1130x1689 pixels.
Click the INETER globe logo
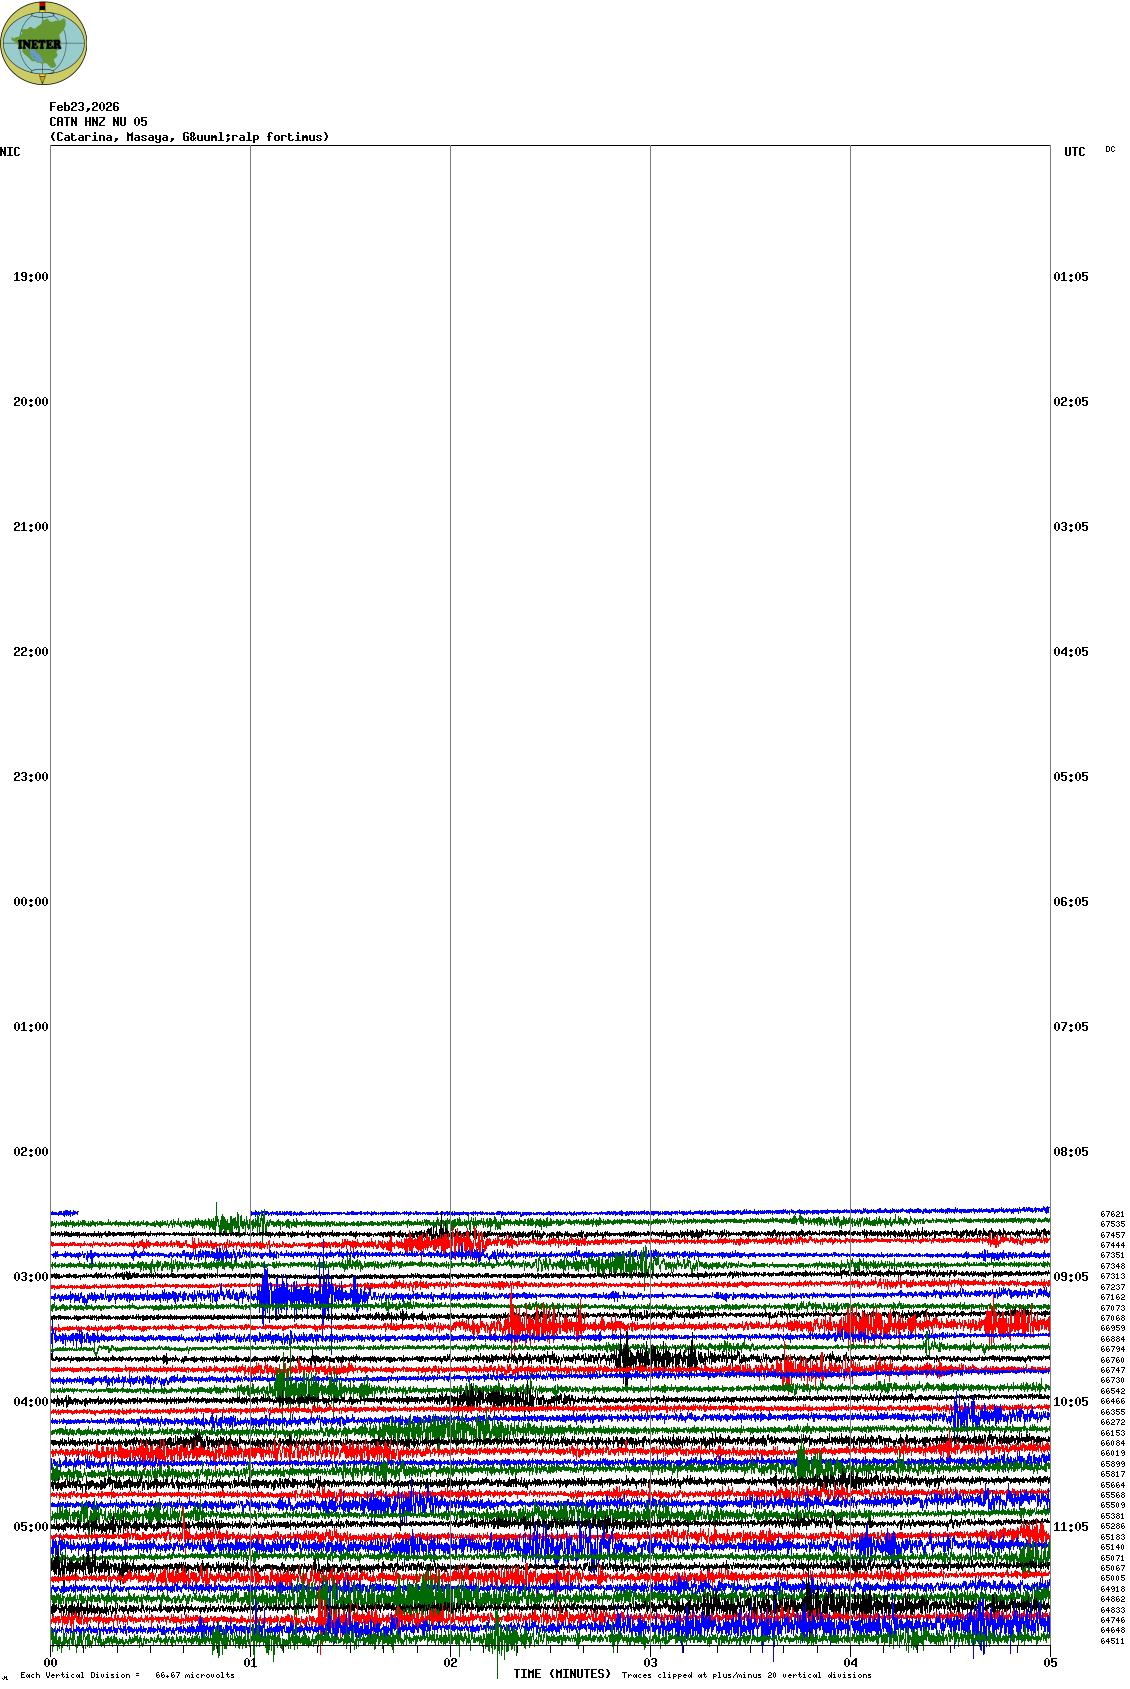pos(44,44)
